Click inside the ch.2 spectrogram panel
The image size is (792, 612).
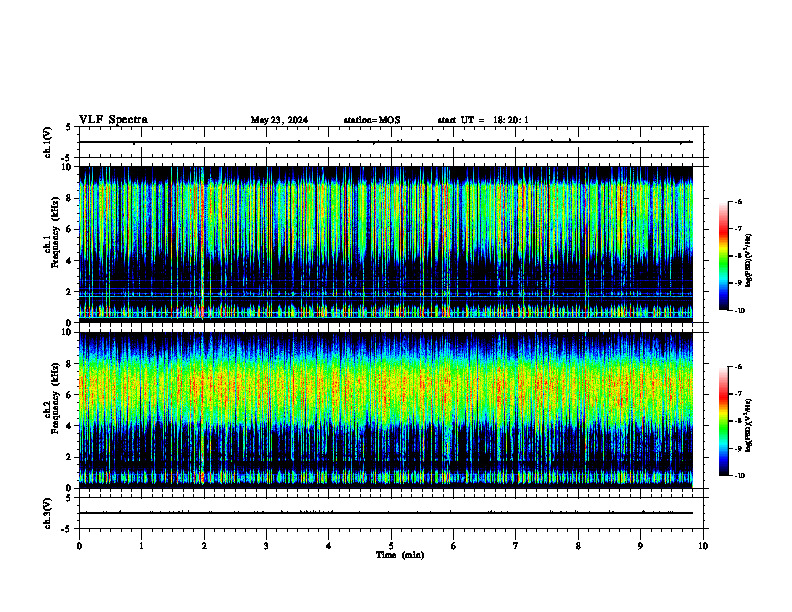pos(386,410)
